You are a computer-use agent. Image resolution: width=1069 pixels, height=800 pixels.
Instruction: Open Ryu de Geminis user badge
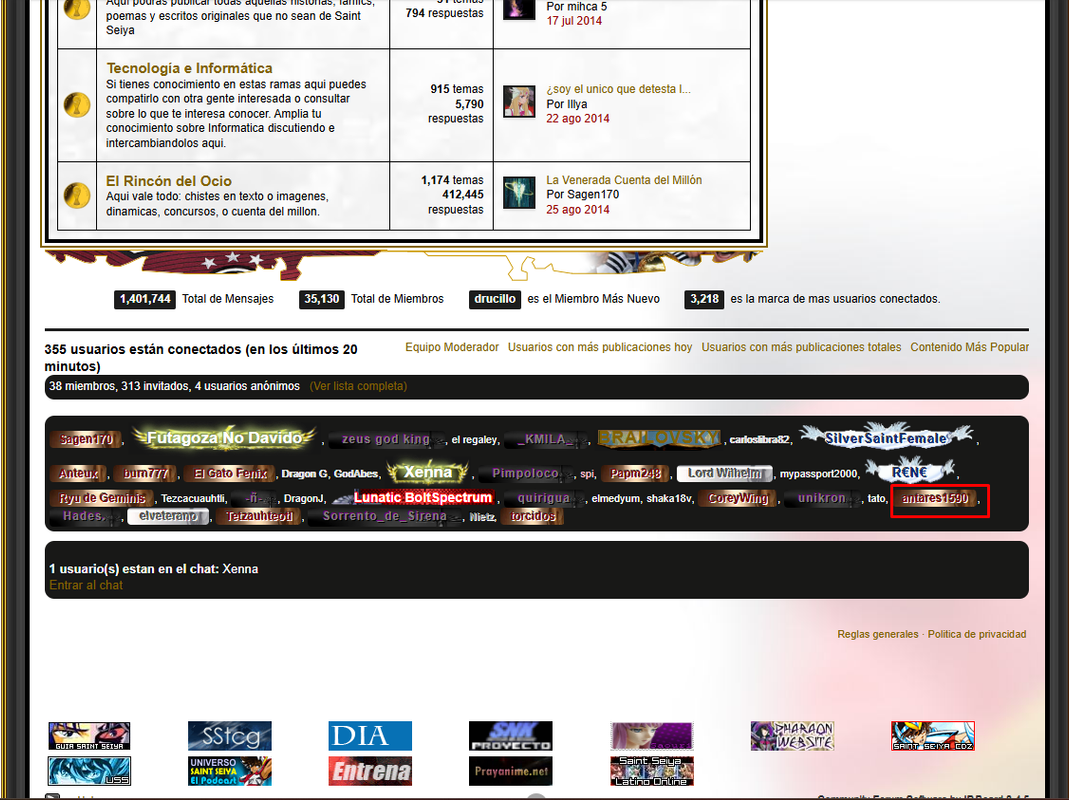[x=102, y=498]
